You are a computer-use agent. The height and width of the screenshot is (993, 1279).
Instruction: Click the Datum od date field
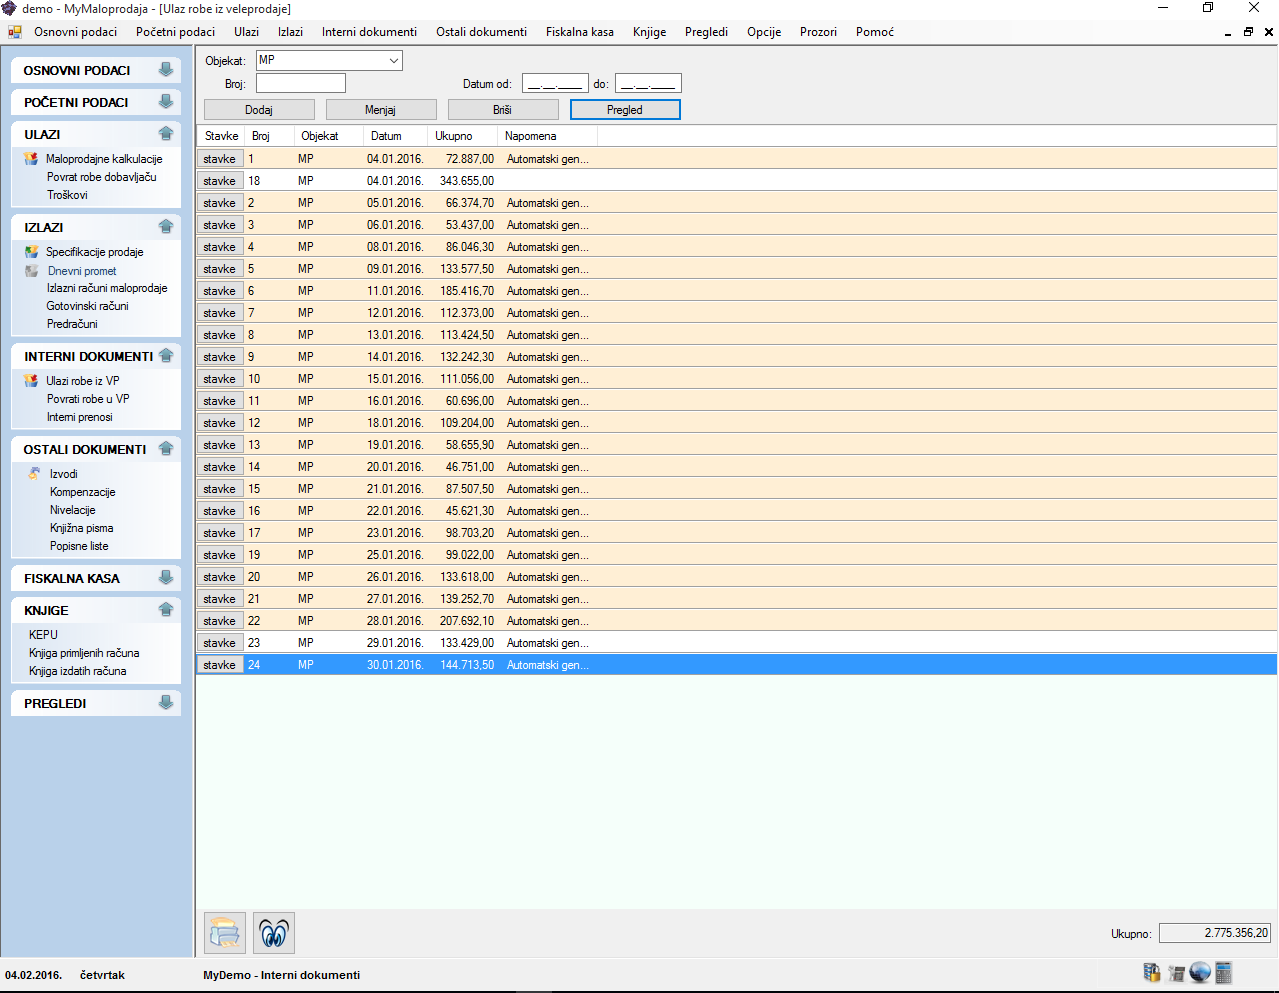click(x=555, y=84)
